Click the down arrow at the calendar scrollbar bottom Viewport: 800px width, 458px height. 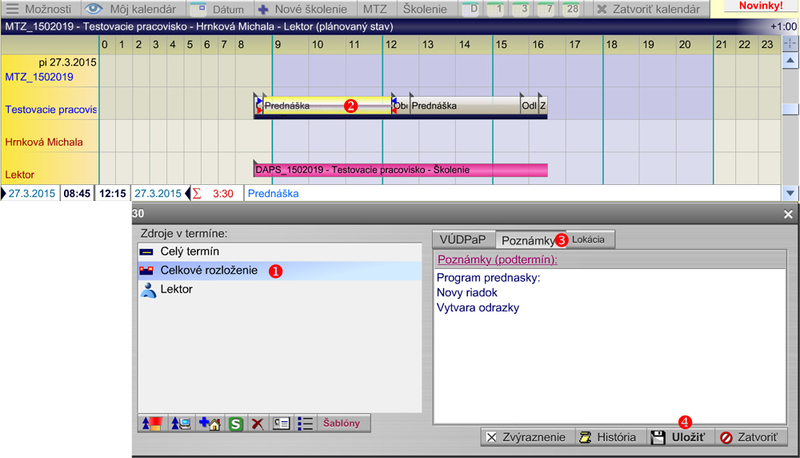coord(790,193)
